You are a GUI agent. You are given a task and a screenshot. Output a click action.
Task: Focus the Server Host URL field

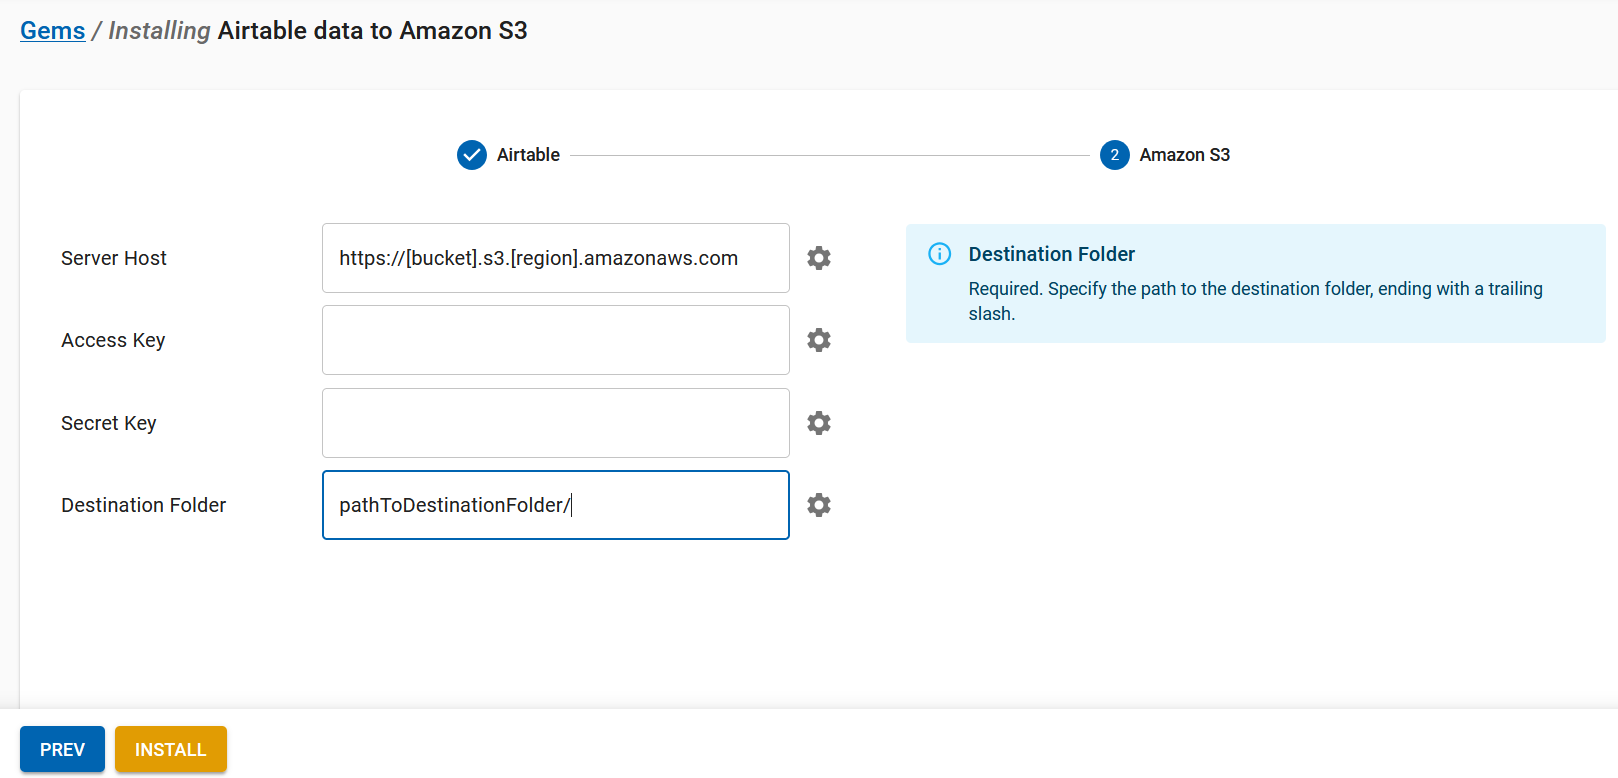click(555, 258)
